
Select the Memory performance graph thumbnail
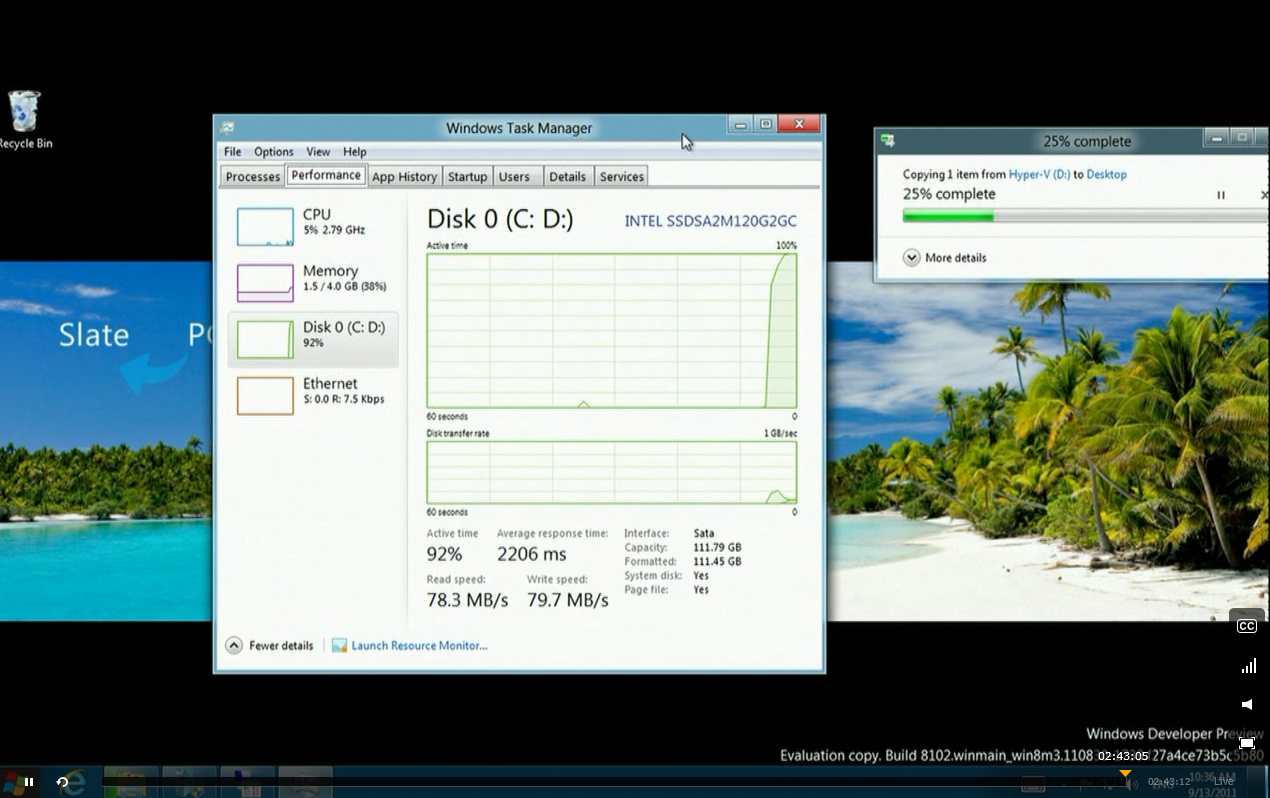(265, 283)
